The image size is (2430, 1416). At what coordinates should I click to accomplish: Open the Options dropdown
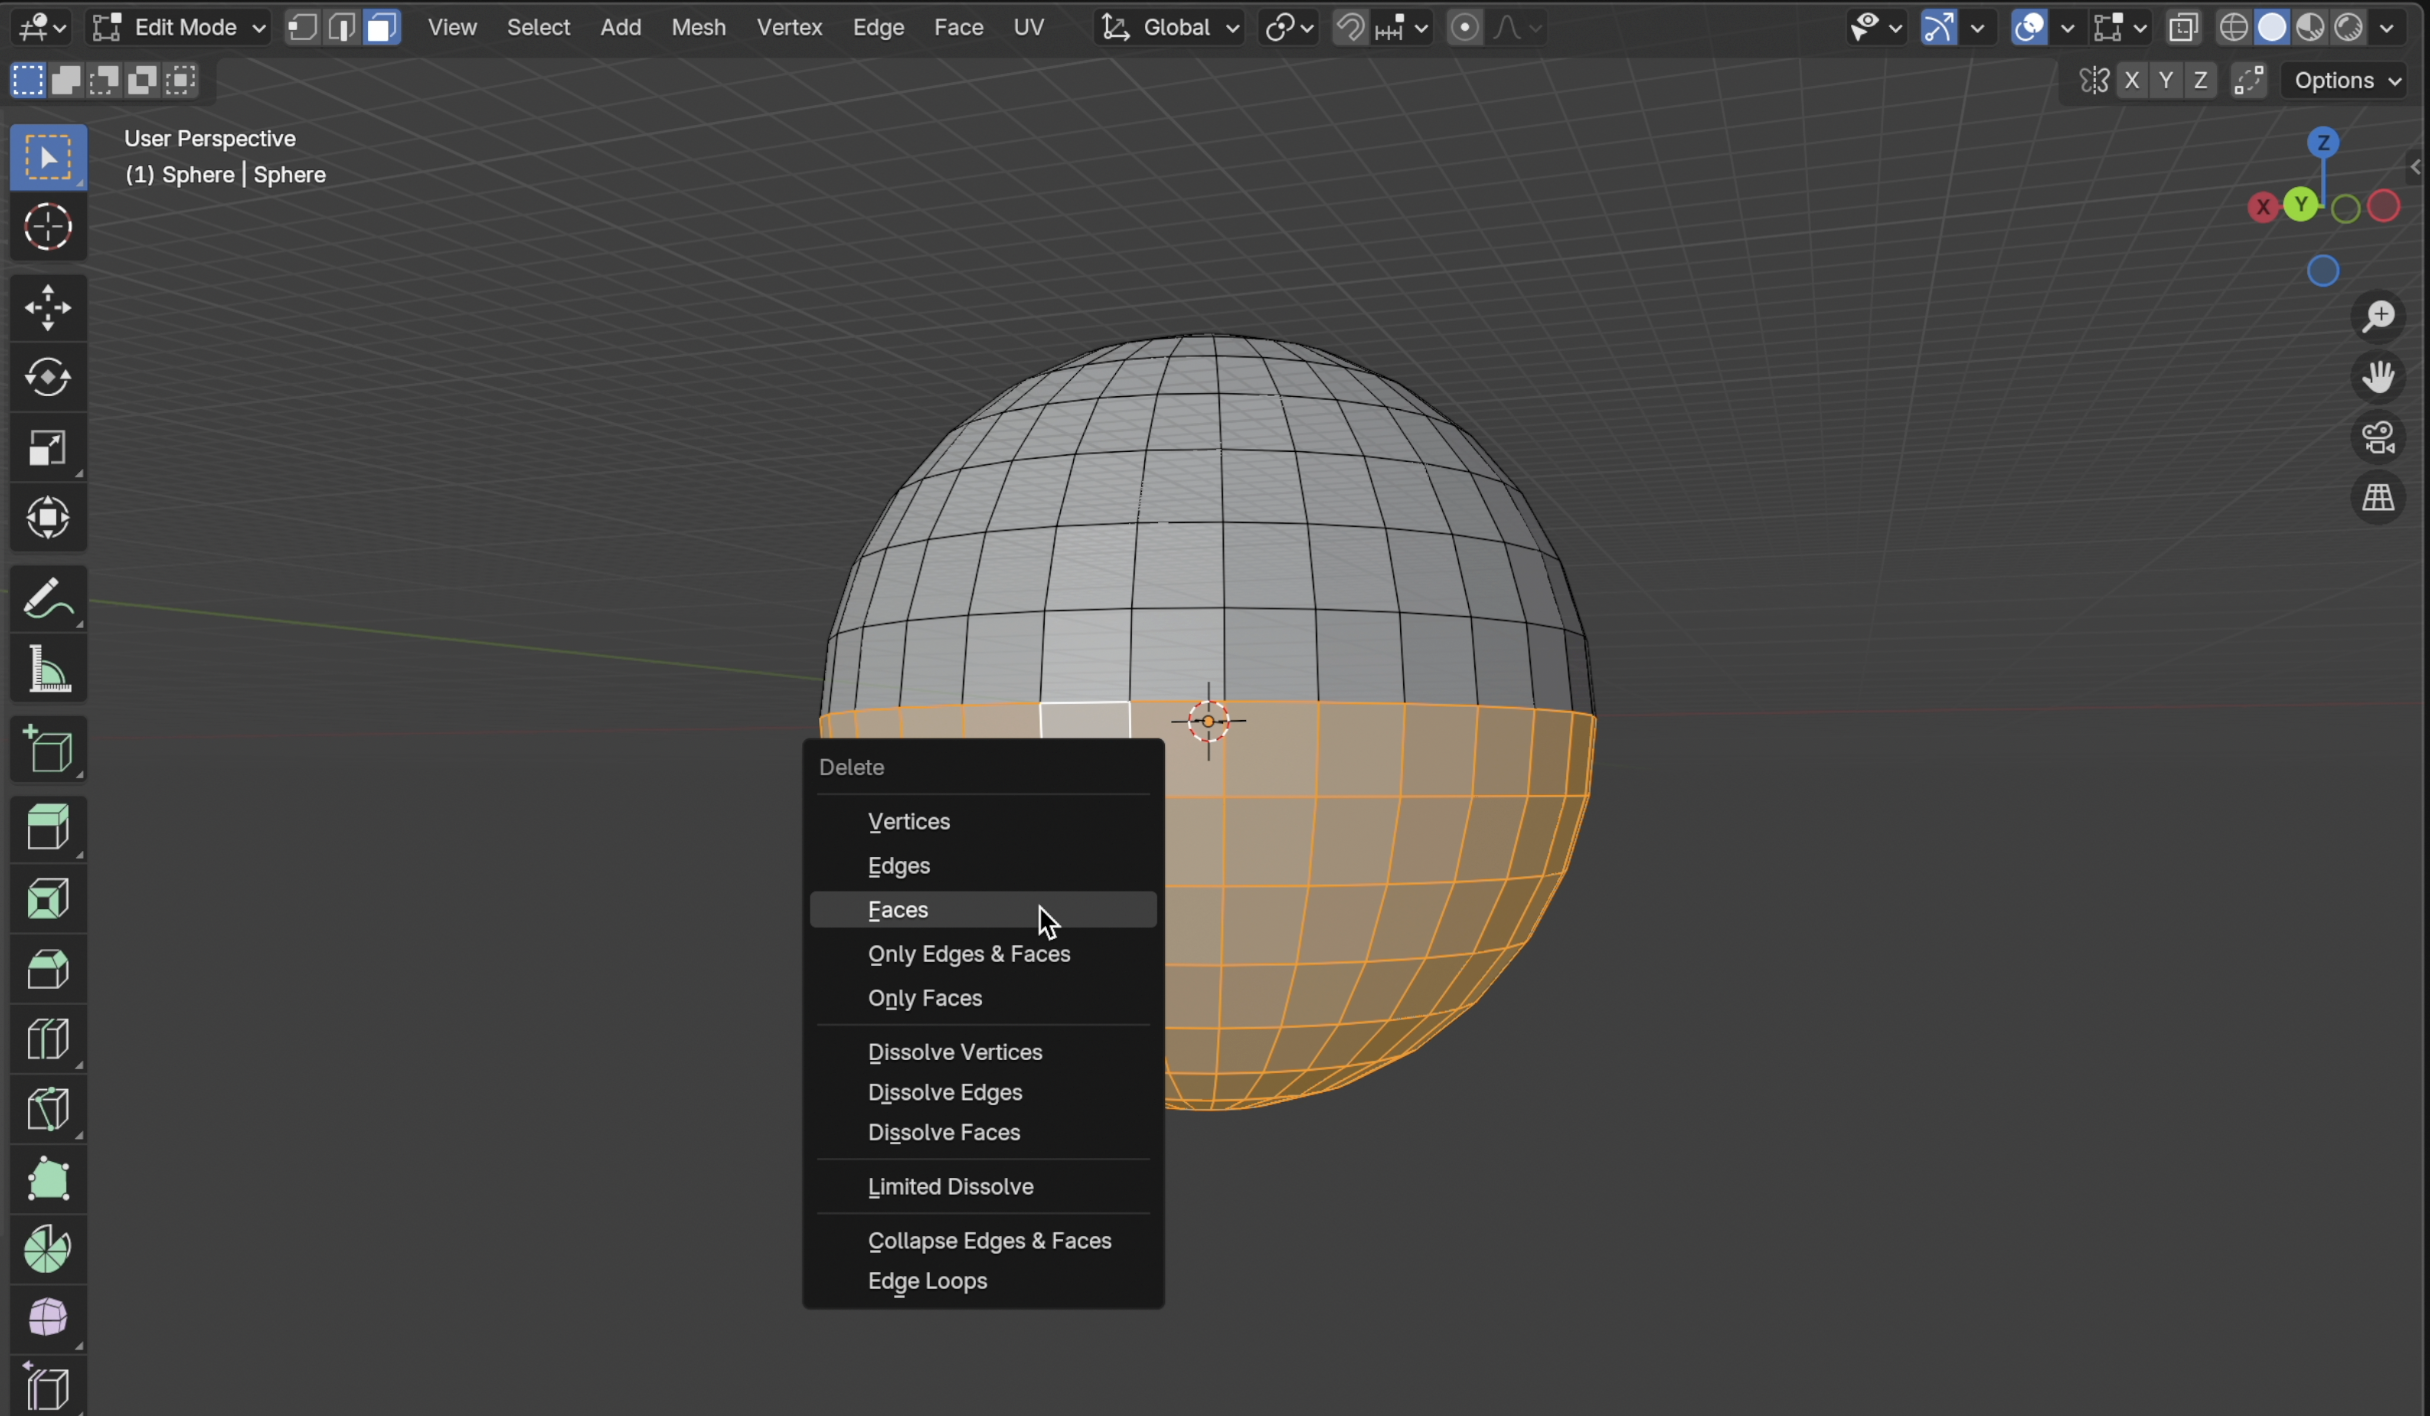[2346, 81]
